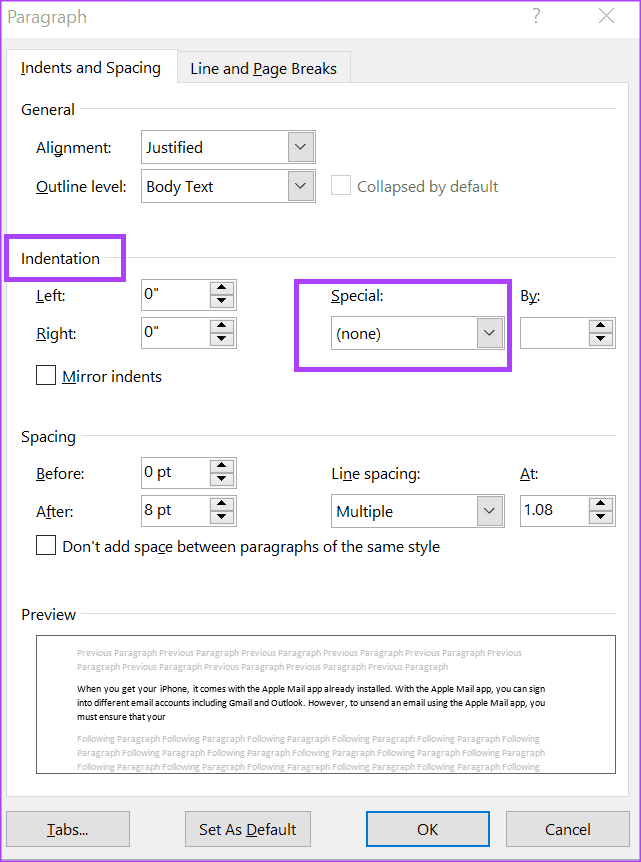641x862 pixels.
Task: Click the Cancel button
Action: point(567,829)
